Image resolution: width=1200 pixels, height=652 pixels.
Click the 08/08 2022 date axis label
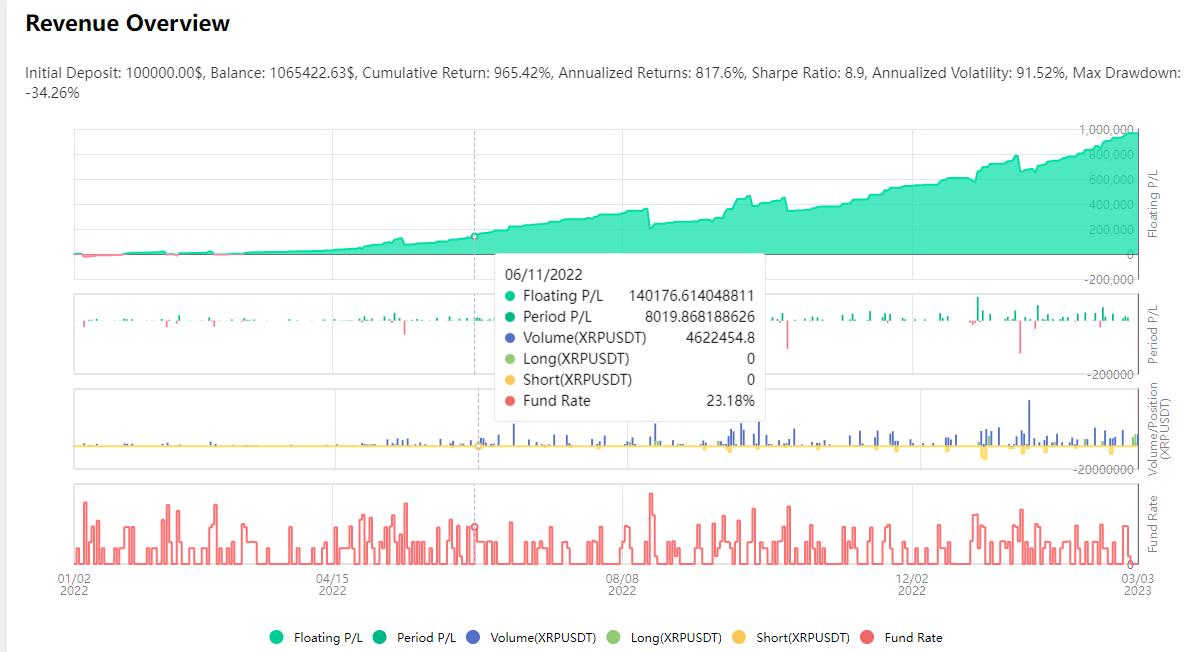point(622,584)
